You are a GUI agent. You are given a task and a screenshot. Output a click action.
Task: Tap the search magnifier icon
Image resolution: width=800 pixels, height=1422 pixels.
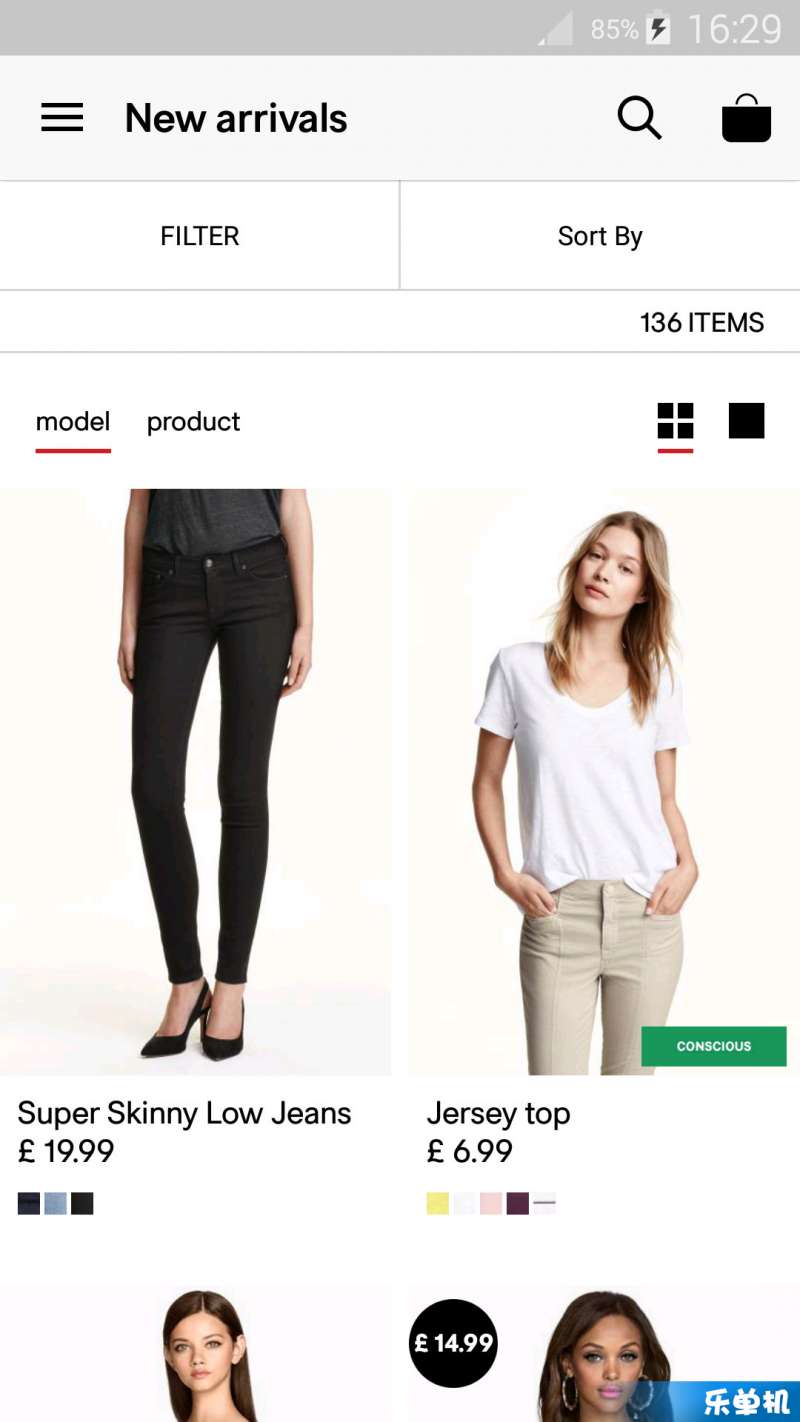click(639, 118)
